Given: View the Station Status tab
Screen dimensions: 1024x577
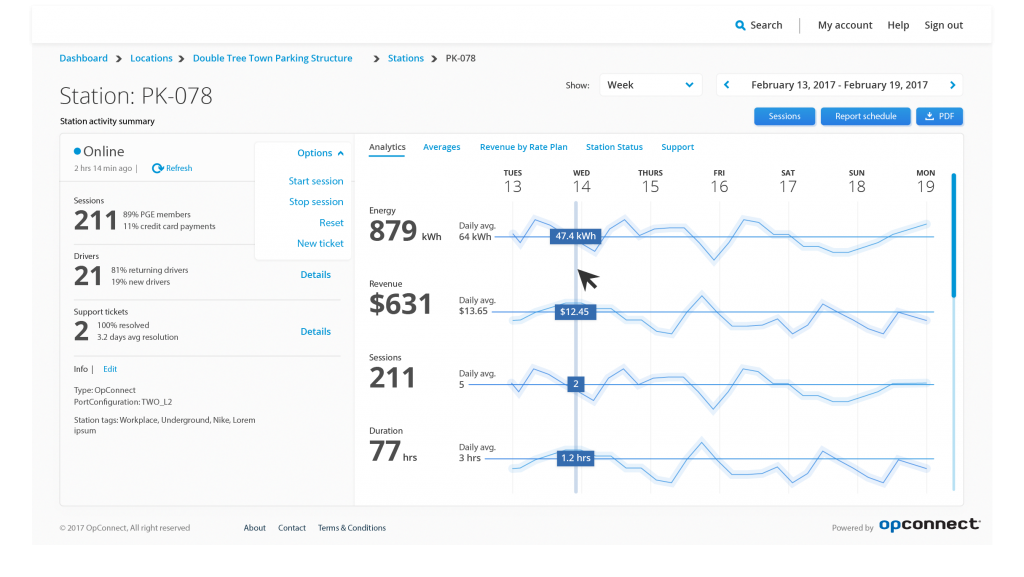Looking at the screenshot, I should [x=614, y=147].
